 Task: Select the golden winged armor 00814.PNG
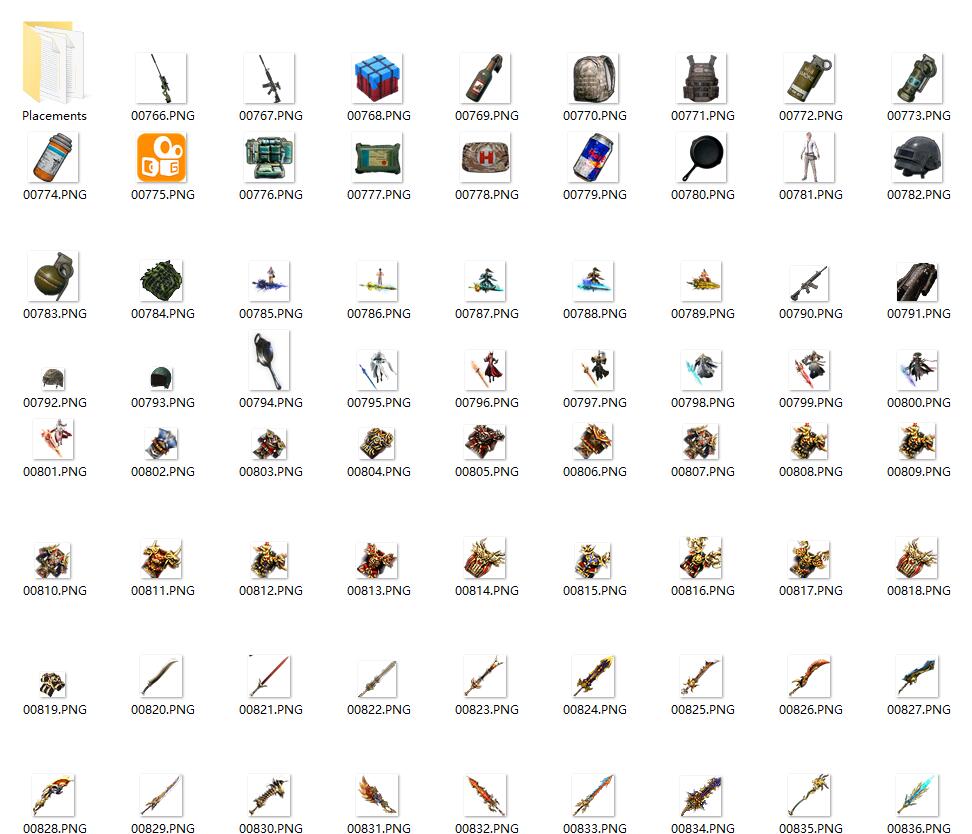(x=485, y=558)
